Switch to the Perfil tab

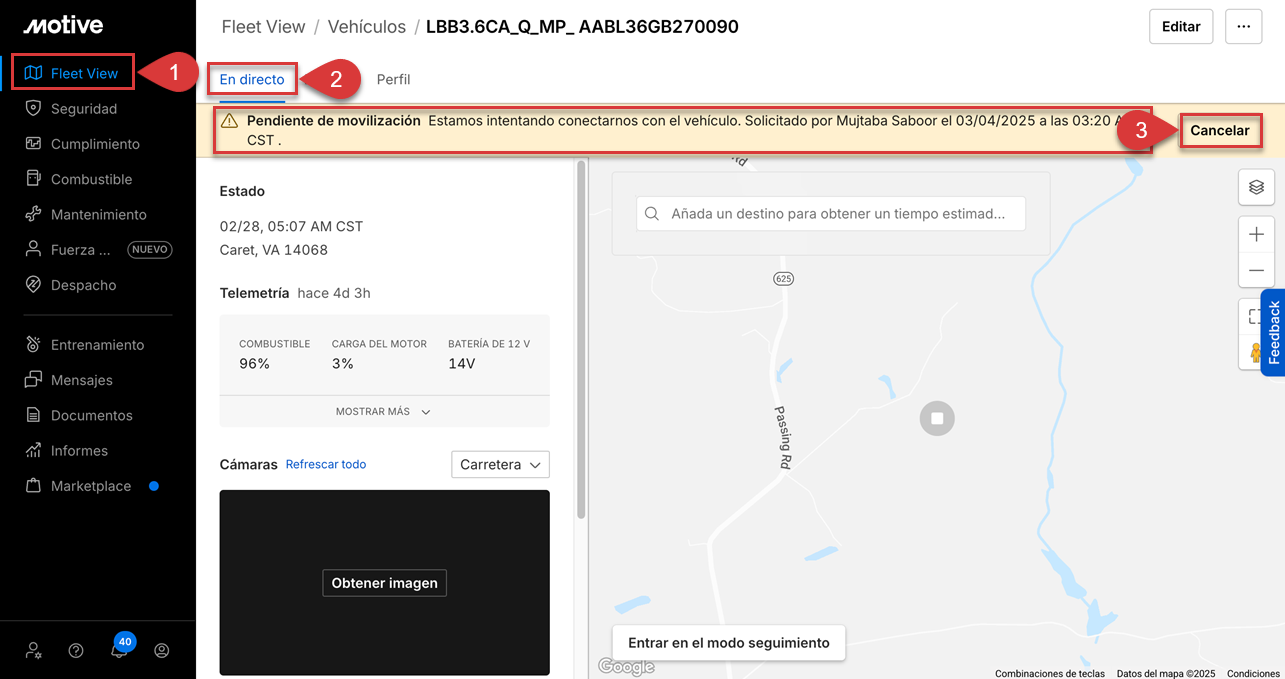tap(393, 79)
